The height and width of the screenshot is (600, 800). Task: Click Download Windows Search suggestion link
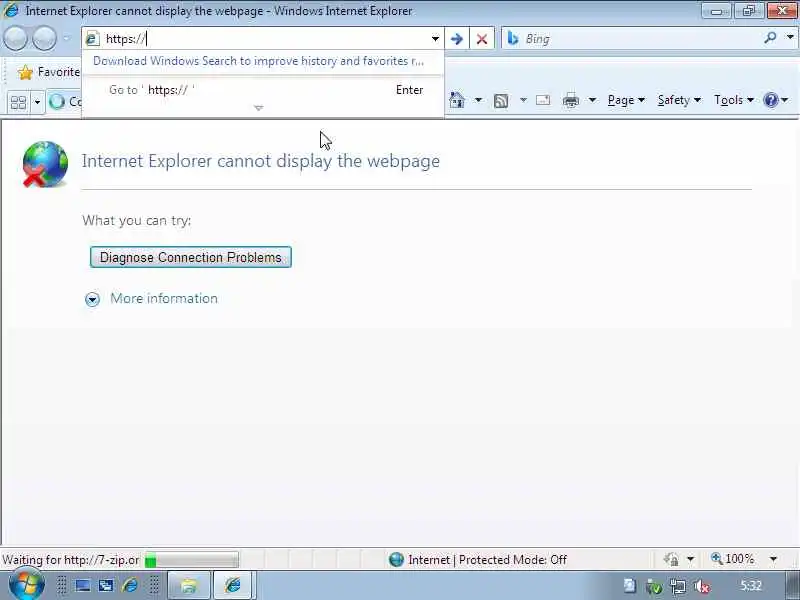coord(258,61)
